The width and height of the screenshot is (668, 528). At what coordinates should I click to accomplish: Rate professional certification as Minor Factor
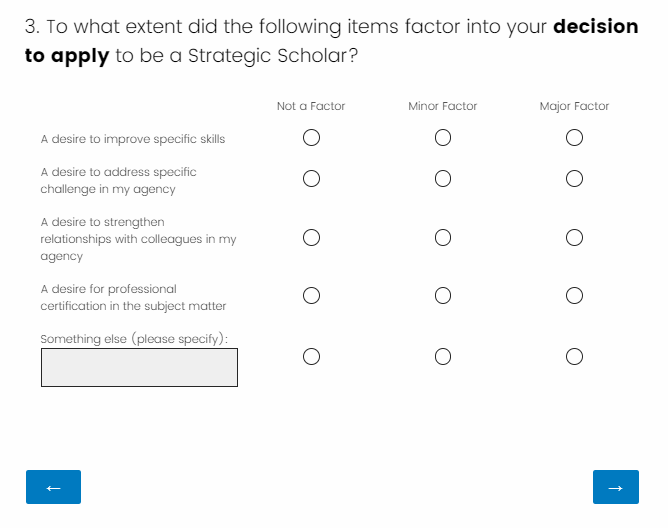443,296
